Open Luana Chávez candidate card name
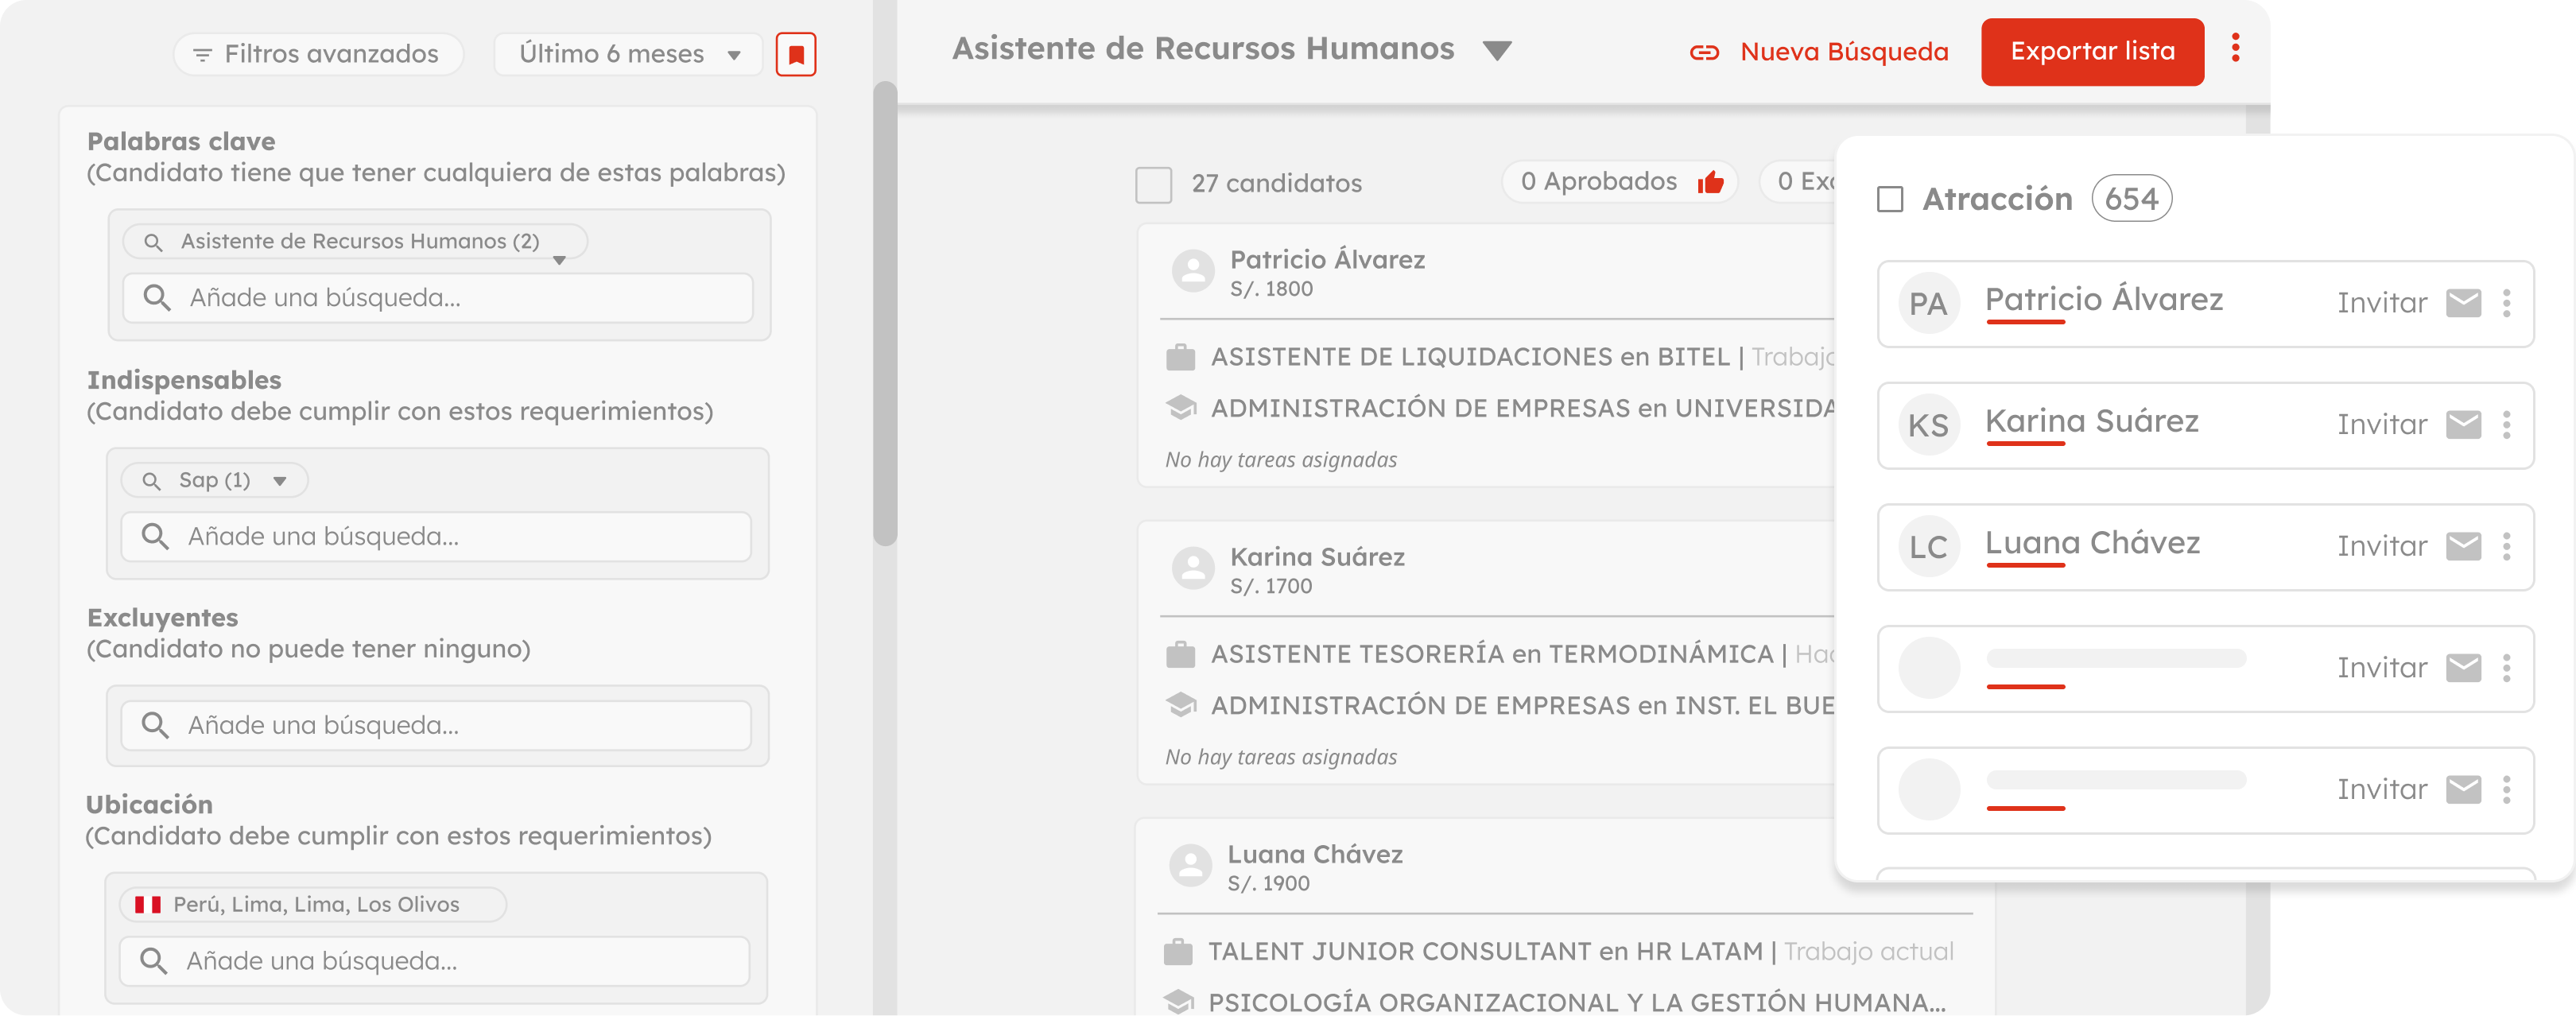2576x1016 pixels. pos(1315,855)
